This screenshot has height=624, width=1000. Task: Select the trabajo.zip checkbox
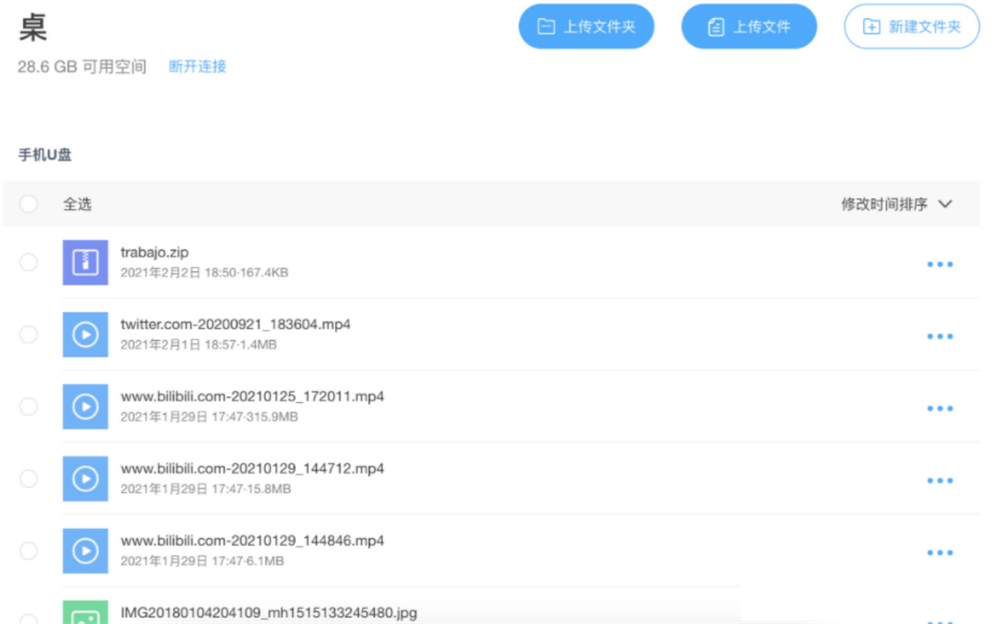click(28, 262)
